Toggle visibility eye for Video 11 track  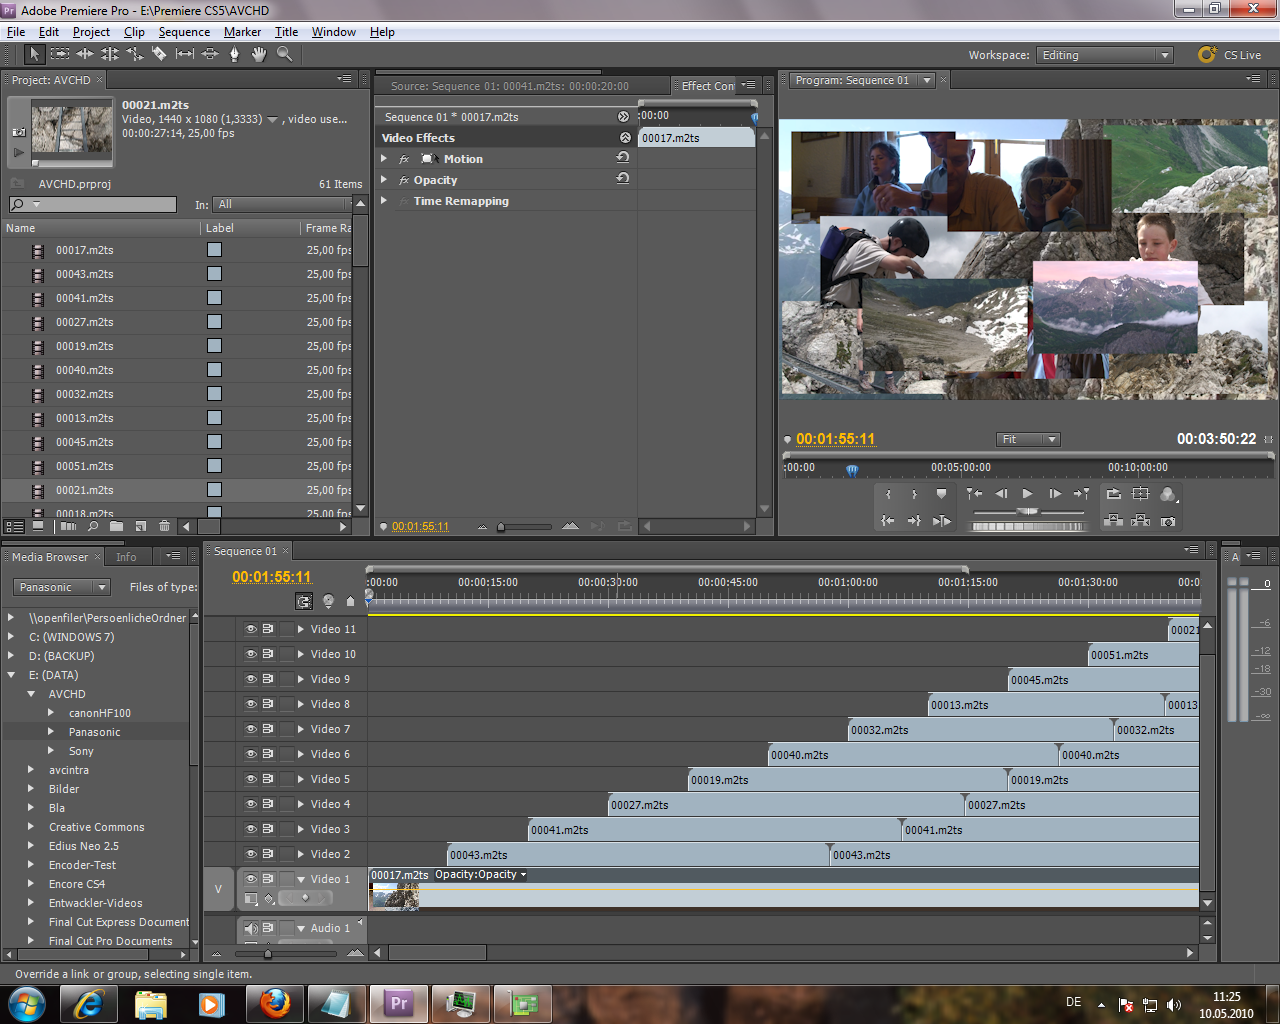click(x=251, y=629)
